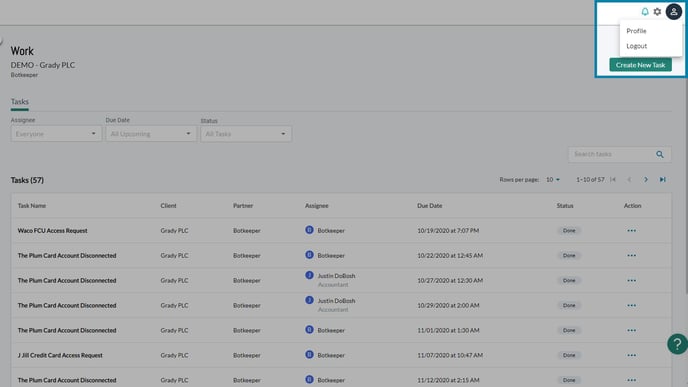
Task: Select Logout from the account menu
Action: click(x=637, y=46)
